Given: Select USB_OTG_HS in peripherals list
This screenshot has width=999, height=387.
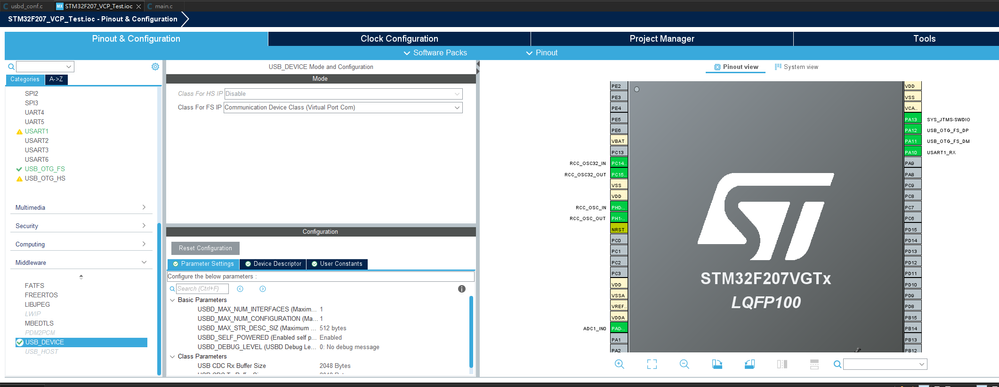Looking at the screenshot, I should (45, 179).
